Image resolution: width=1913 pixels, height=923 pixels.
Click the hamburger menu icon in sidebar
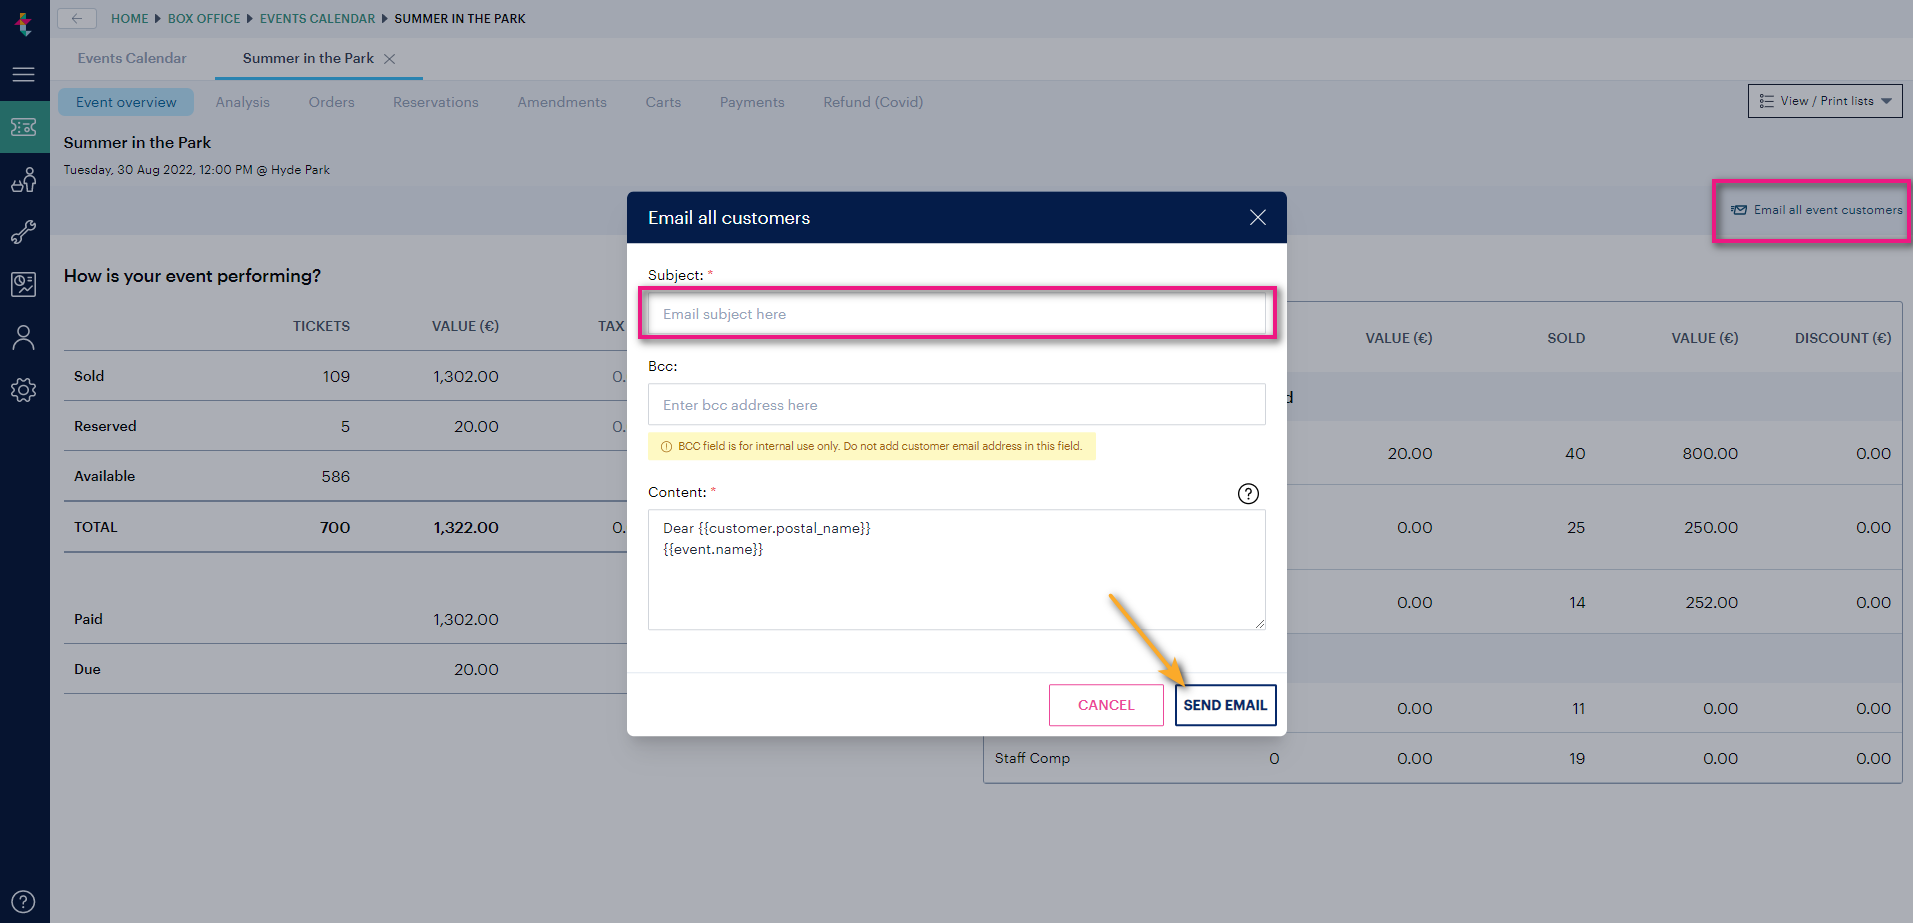click(24, 74)
